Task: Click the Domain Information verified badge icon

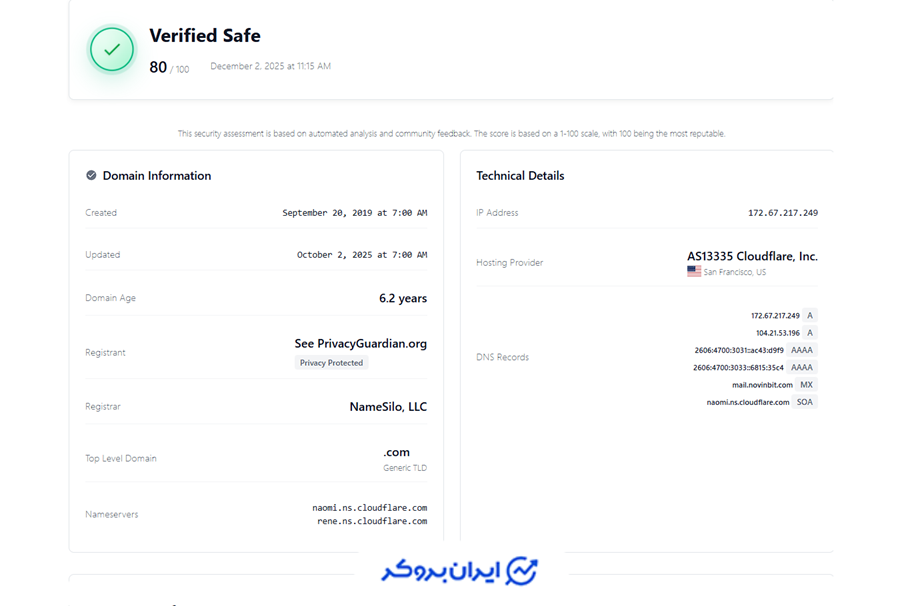Action: 91,176
